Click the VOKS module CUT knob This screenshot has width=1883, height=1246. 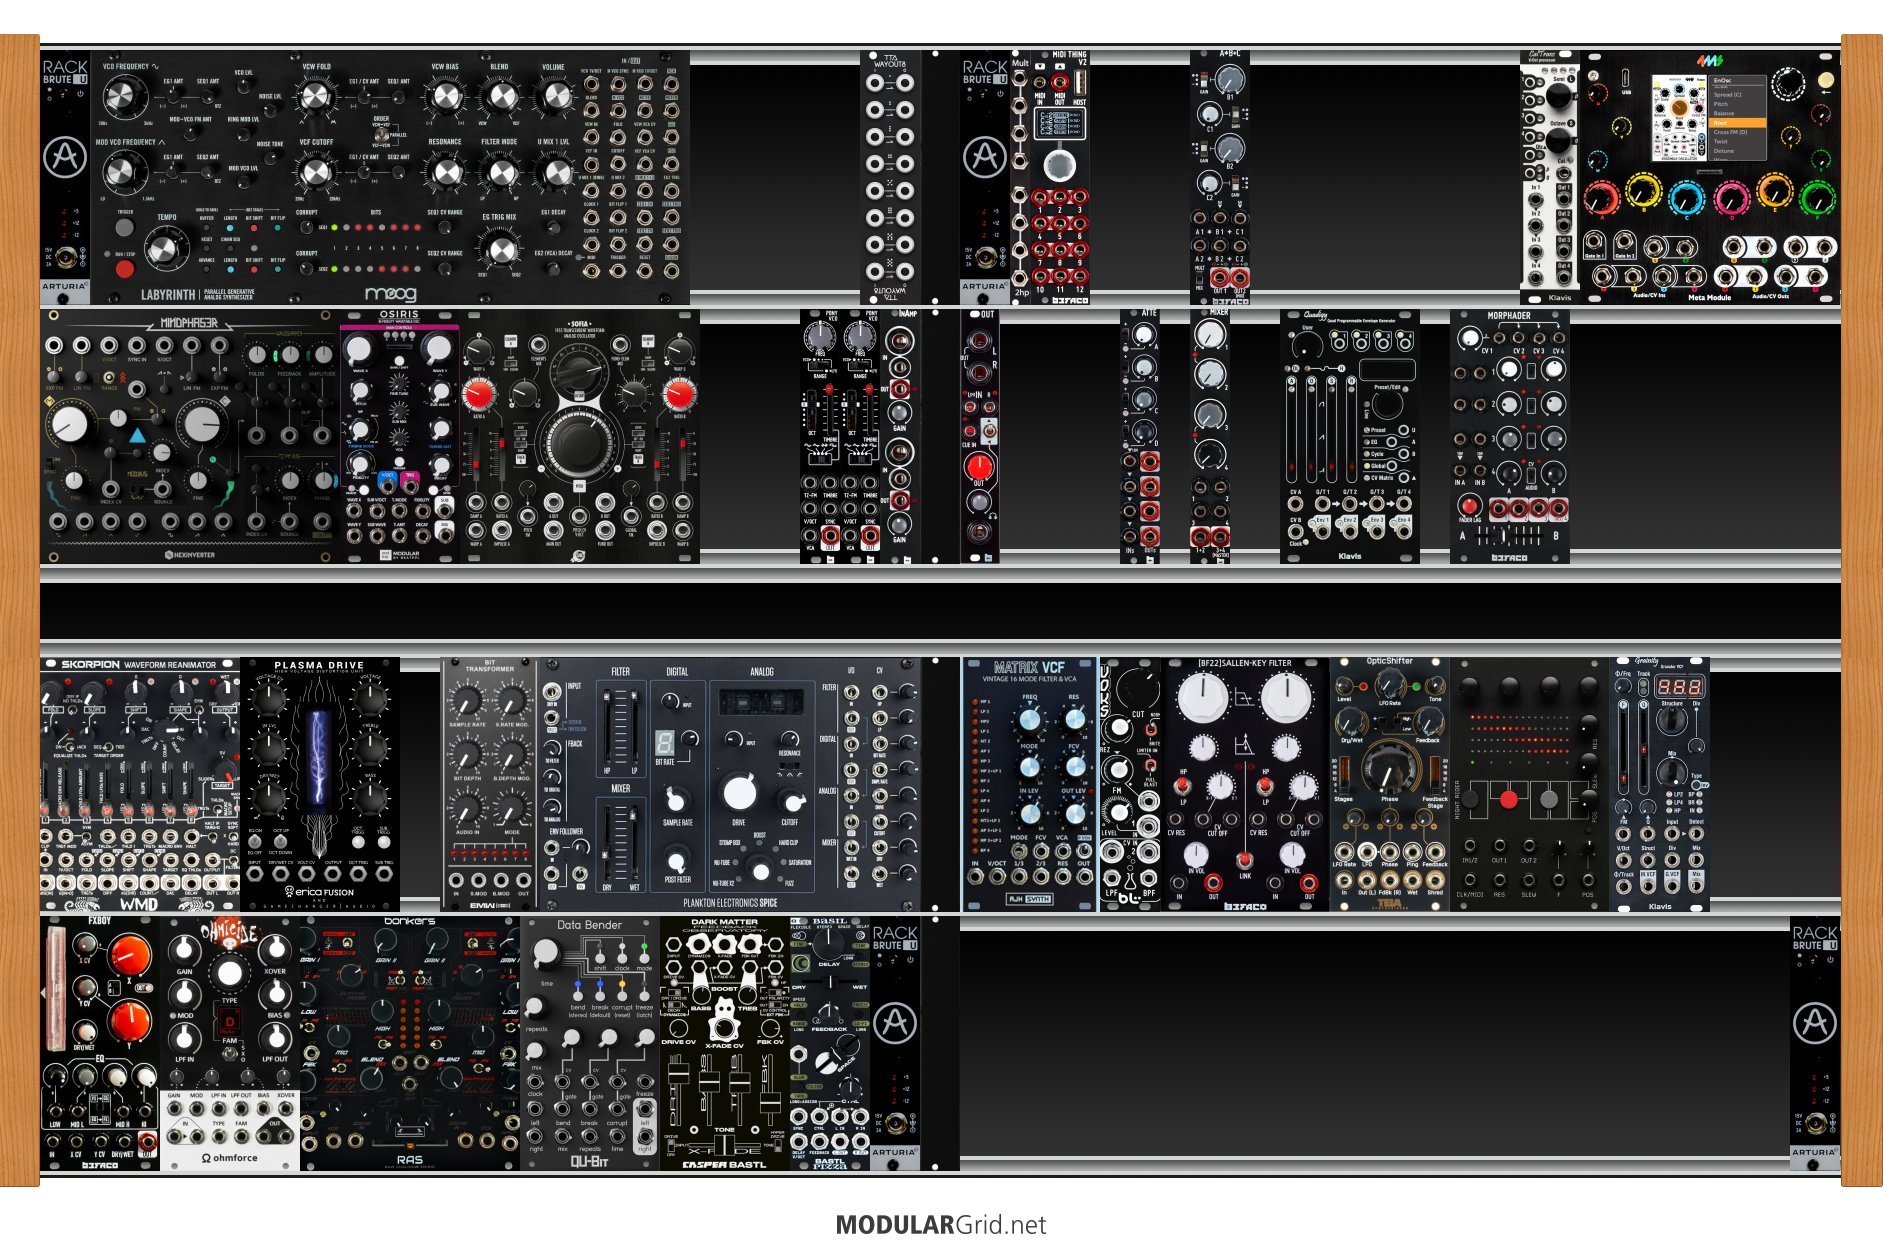point(1137,688)
